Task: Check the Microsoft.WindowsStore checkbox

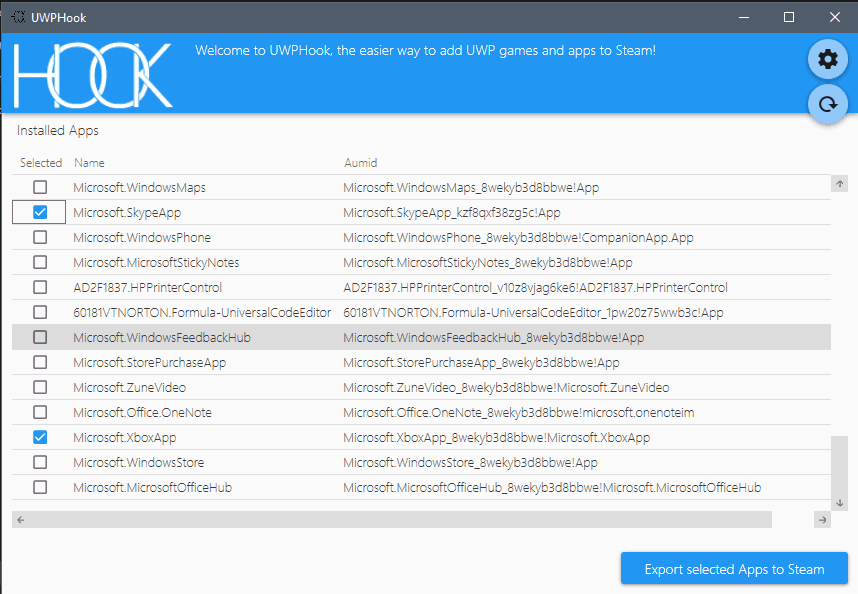Action: [x=40, y=462]
